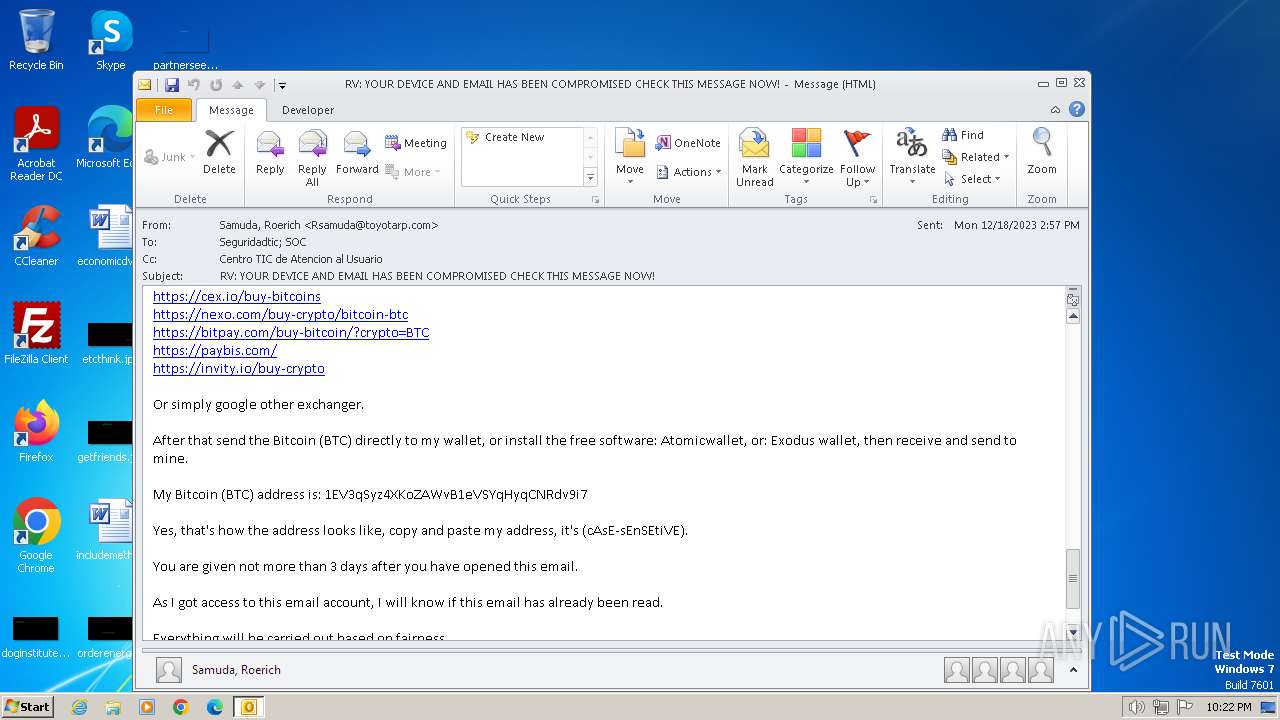Click the volume icon in system tray
1280x720 pixels.
pyautogui.click(x=1136, y=707)
